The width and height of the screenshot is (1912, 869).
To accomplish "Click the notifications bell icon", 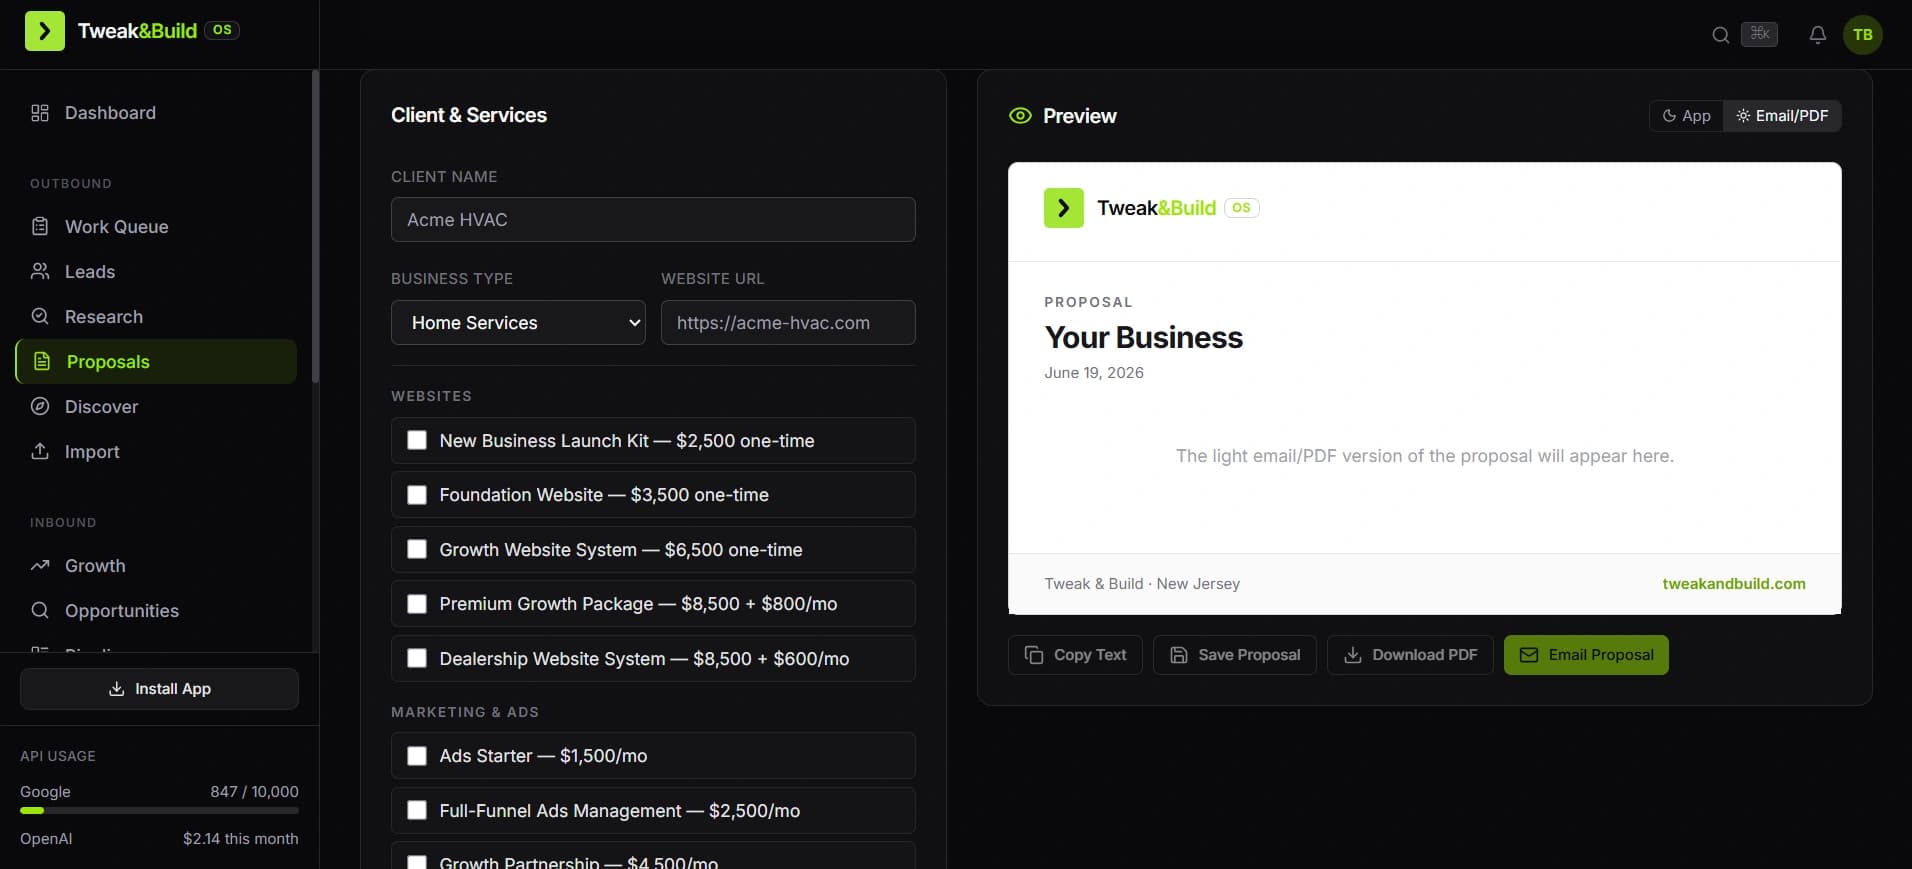I will 1818,35.
